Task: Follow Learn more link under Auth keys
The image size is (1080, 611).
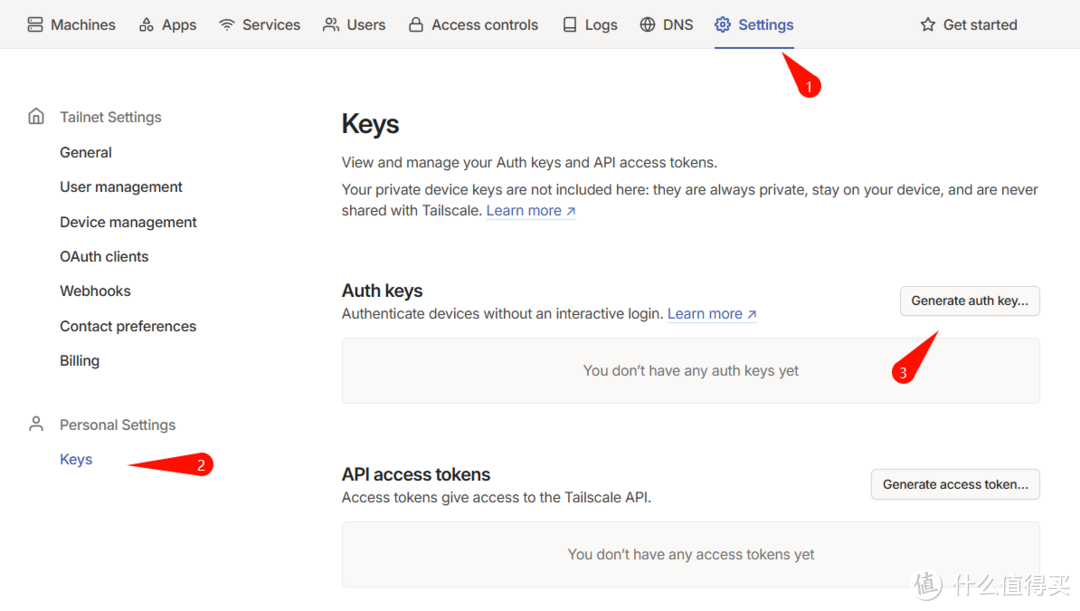Action: point(712,314)
